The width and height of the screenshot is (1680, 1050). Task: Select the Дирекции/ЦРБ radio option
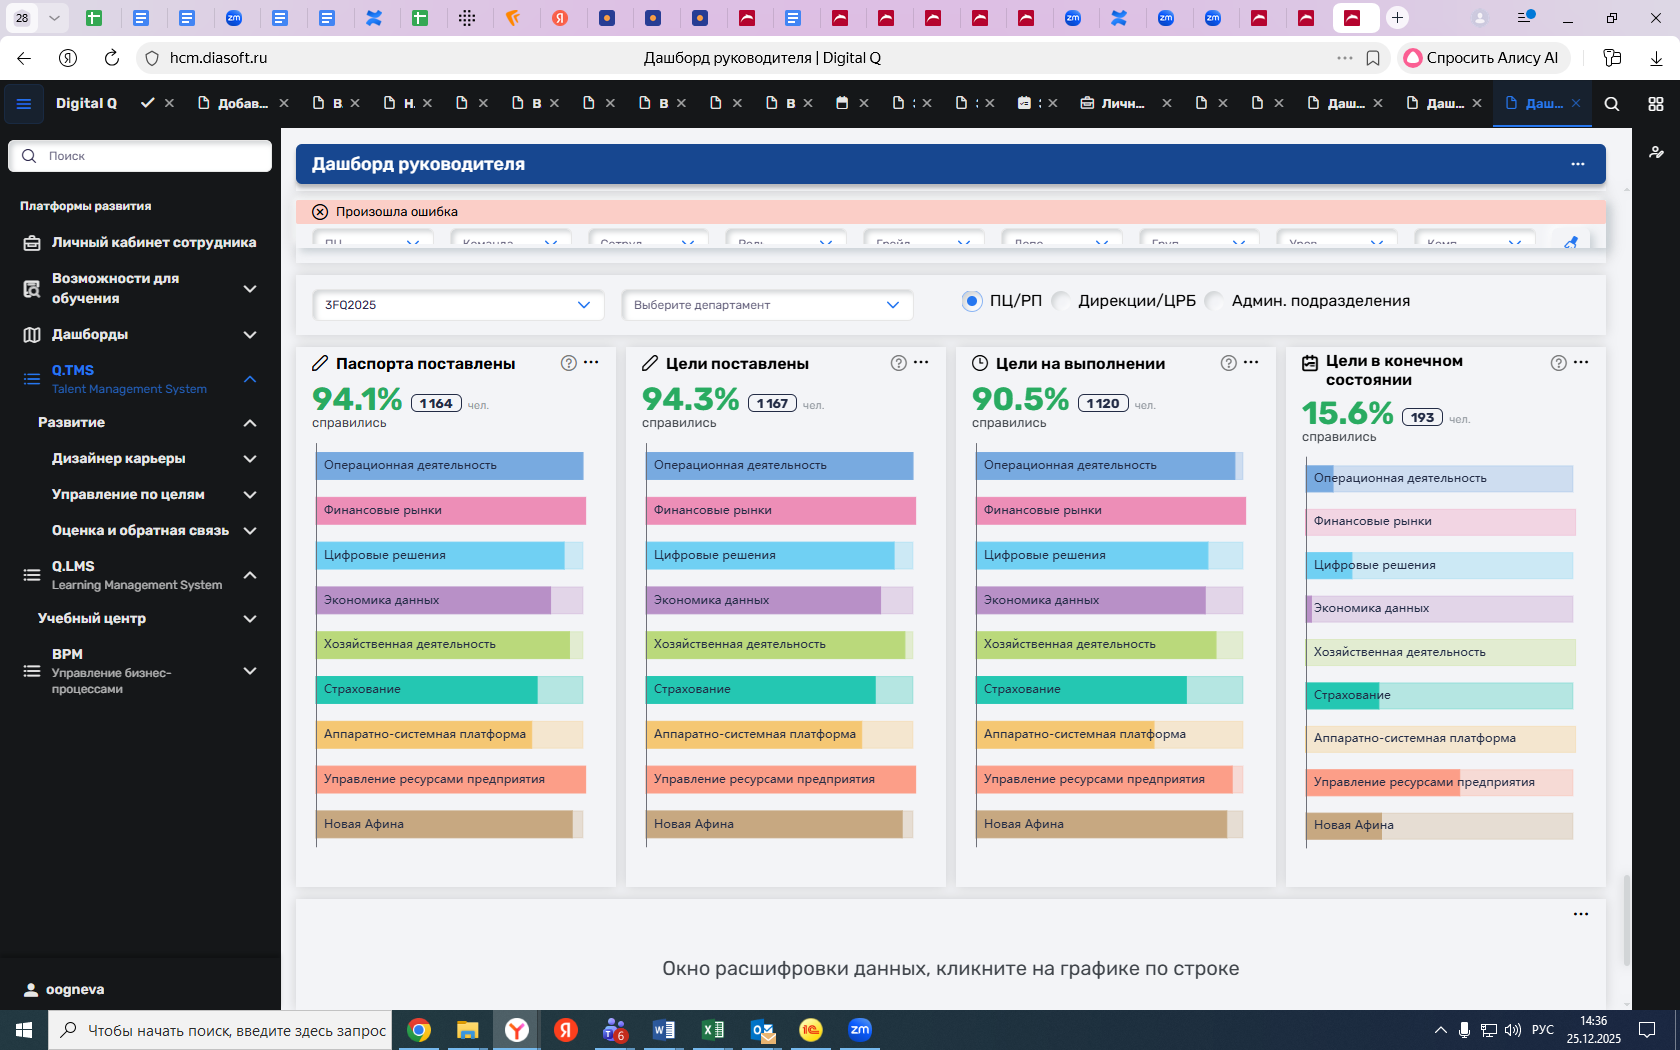pyautogui.click(x=1061, y=301)
